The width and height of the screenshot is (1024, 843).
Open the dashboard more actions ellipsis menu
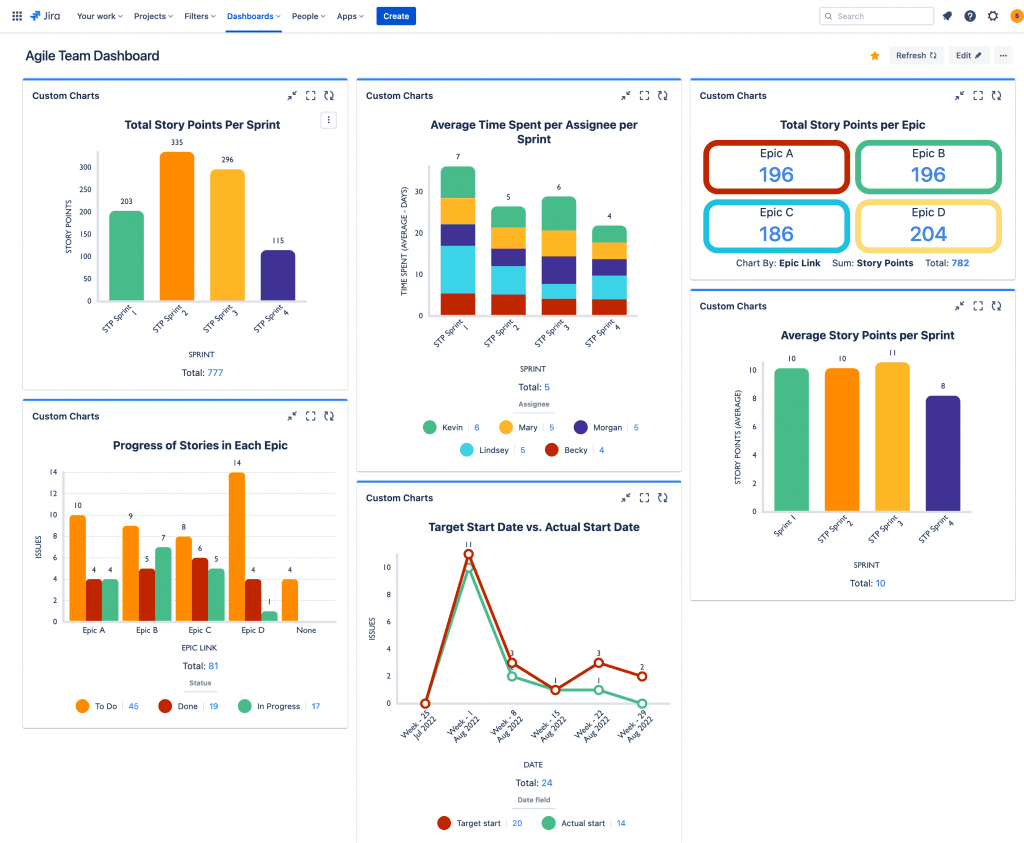1003,56
